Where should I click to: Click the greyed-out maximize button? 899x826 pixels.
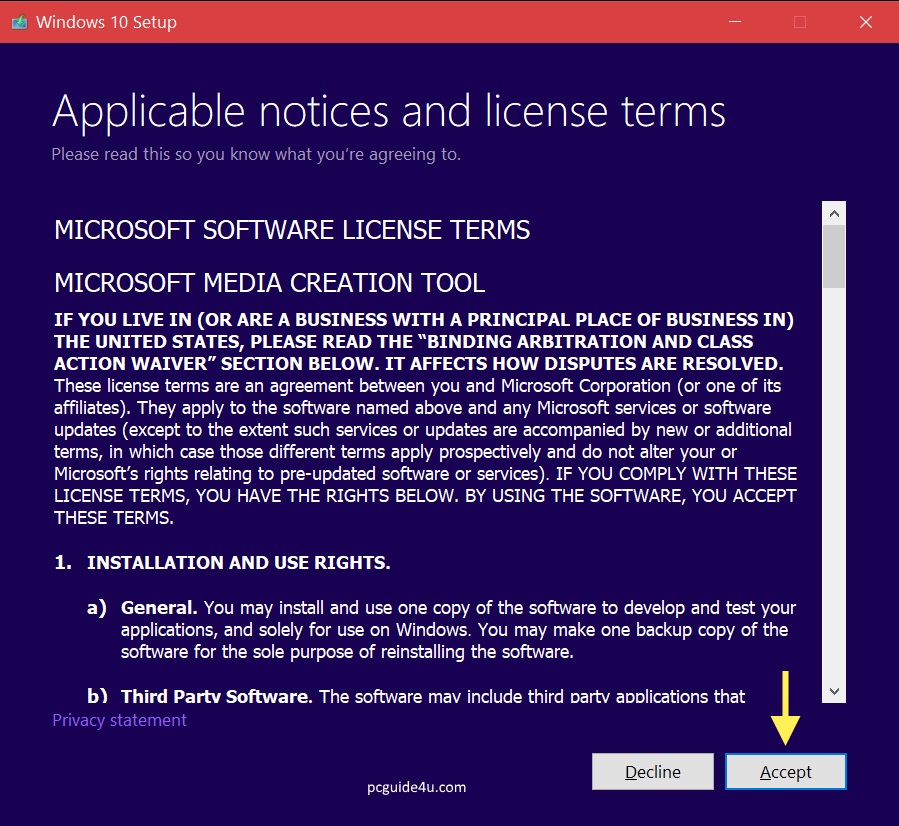point(800,22)
